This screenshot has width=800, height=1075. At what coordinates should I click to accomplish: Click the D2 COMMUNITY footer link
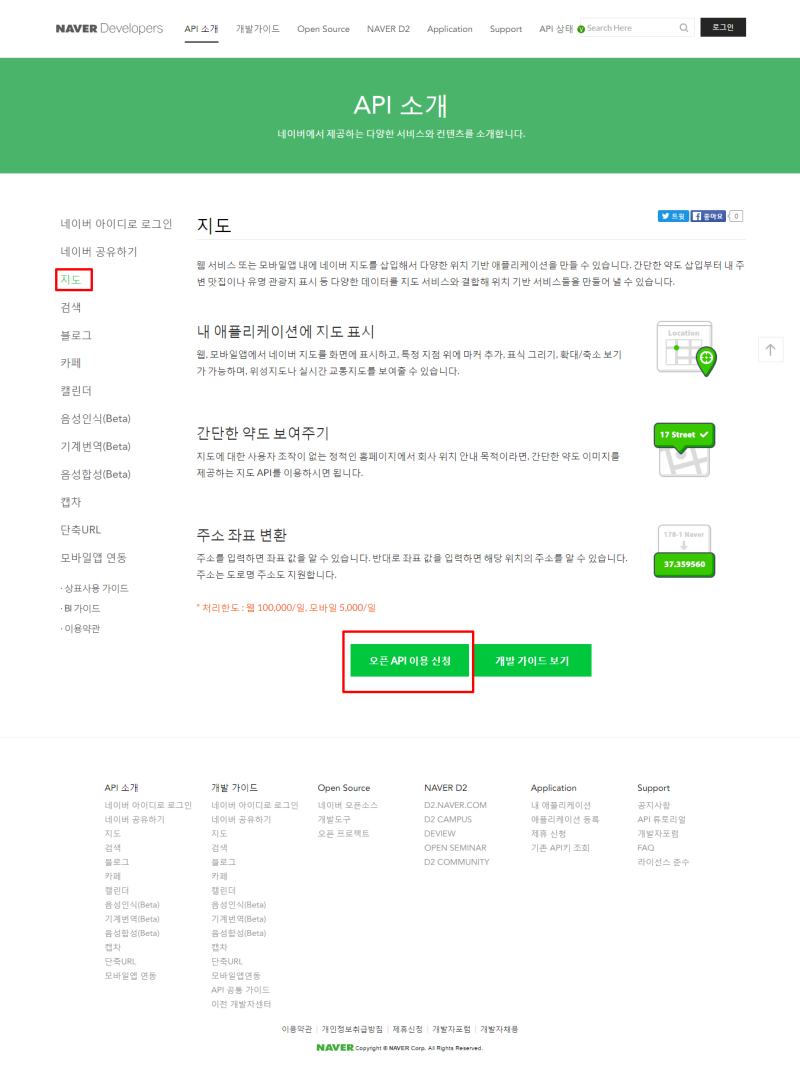457,862
